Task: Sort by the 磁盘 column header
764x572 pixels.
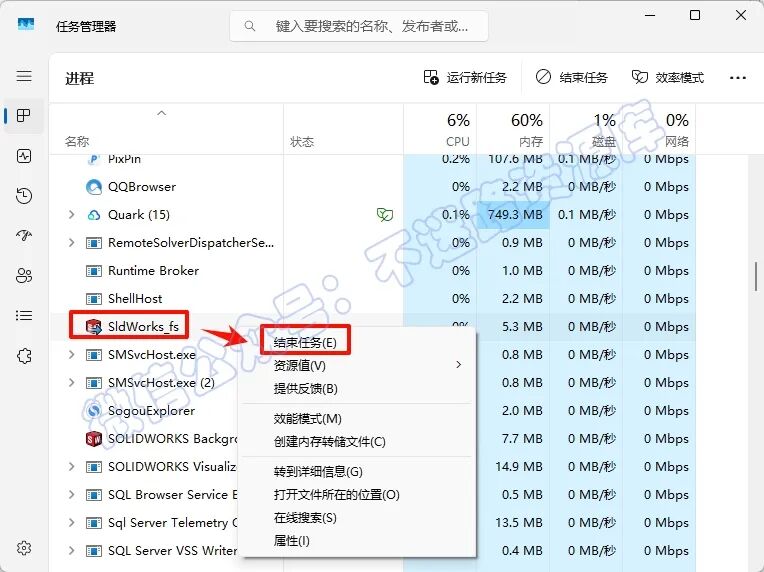Action: coord(586,129)
